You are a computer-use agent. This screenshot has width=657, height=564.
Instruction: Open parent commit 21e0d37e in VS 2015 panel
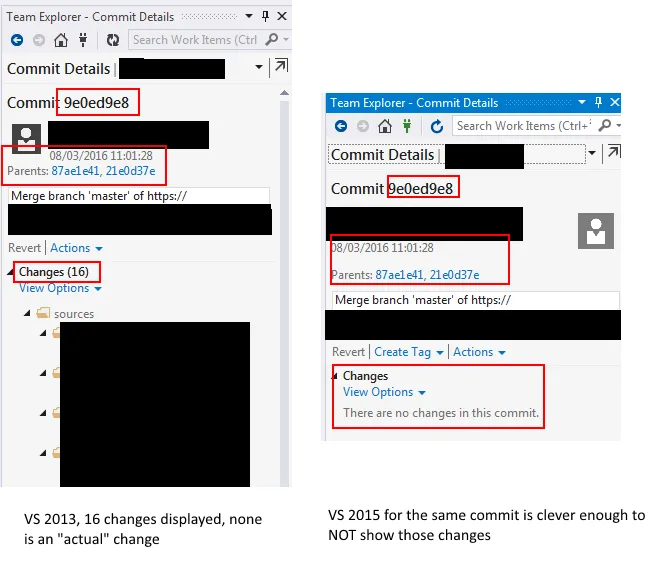click(455, 275)
